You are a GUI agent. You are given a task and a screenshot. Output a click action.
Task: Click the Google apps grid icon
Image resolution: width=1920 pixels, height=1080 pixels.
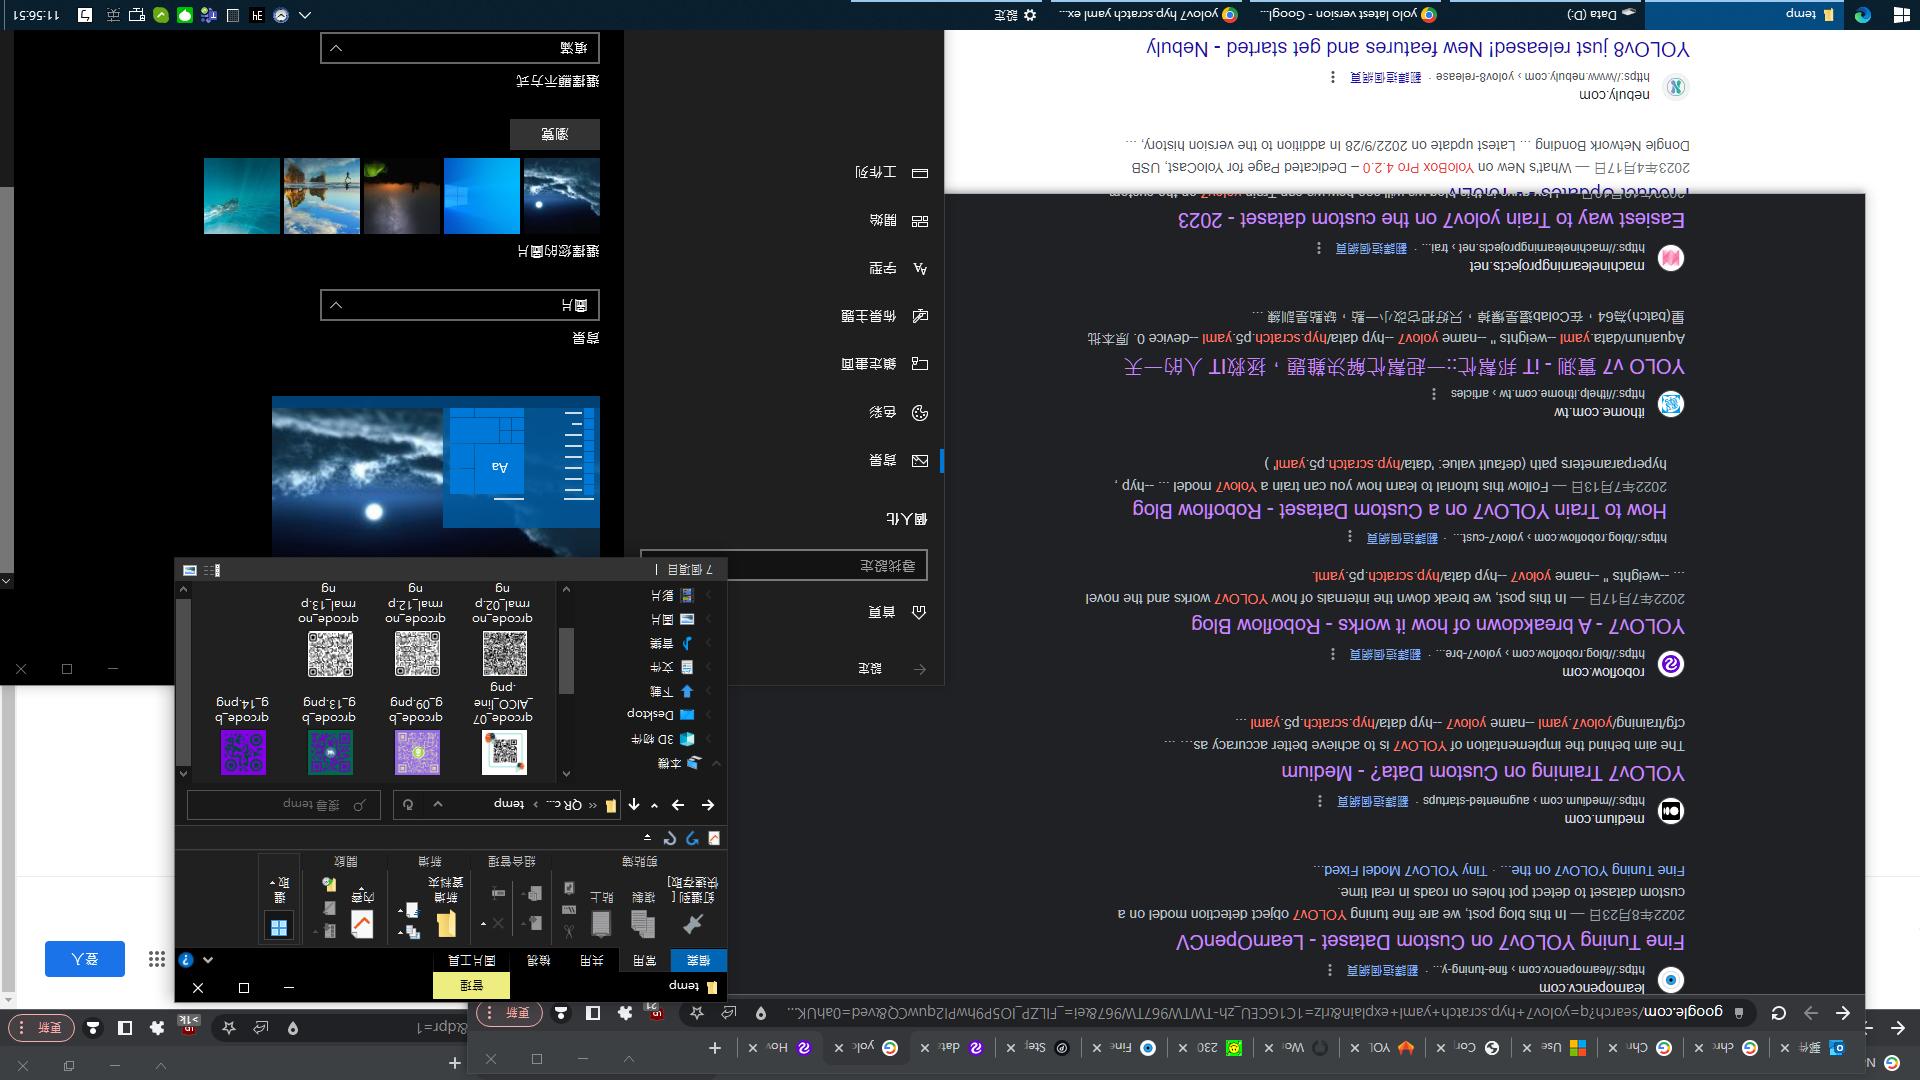157,959
